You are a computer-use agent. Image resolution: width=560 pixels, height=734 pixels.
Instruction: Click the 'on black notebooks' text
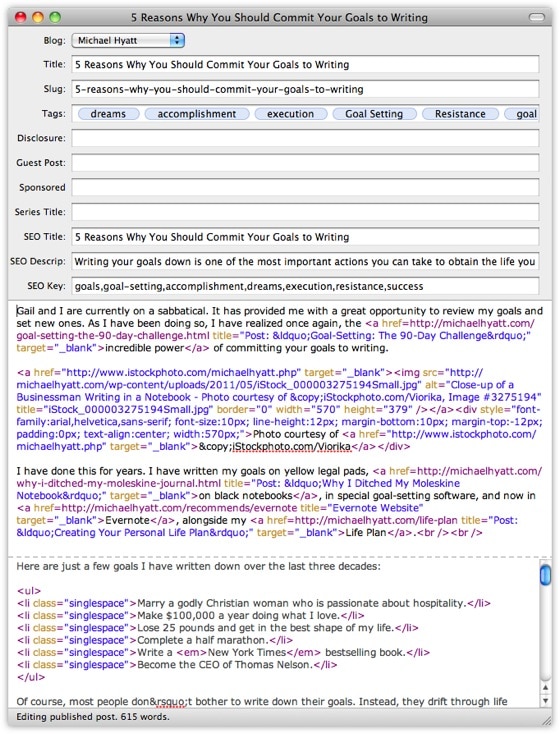tap(246, 495)
